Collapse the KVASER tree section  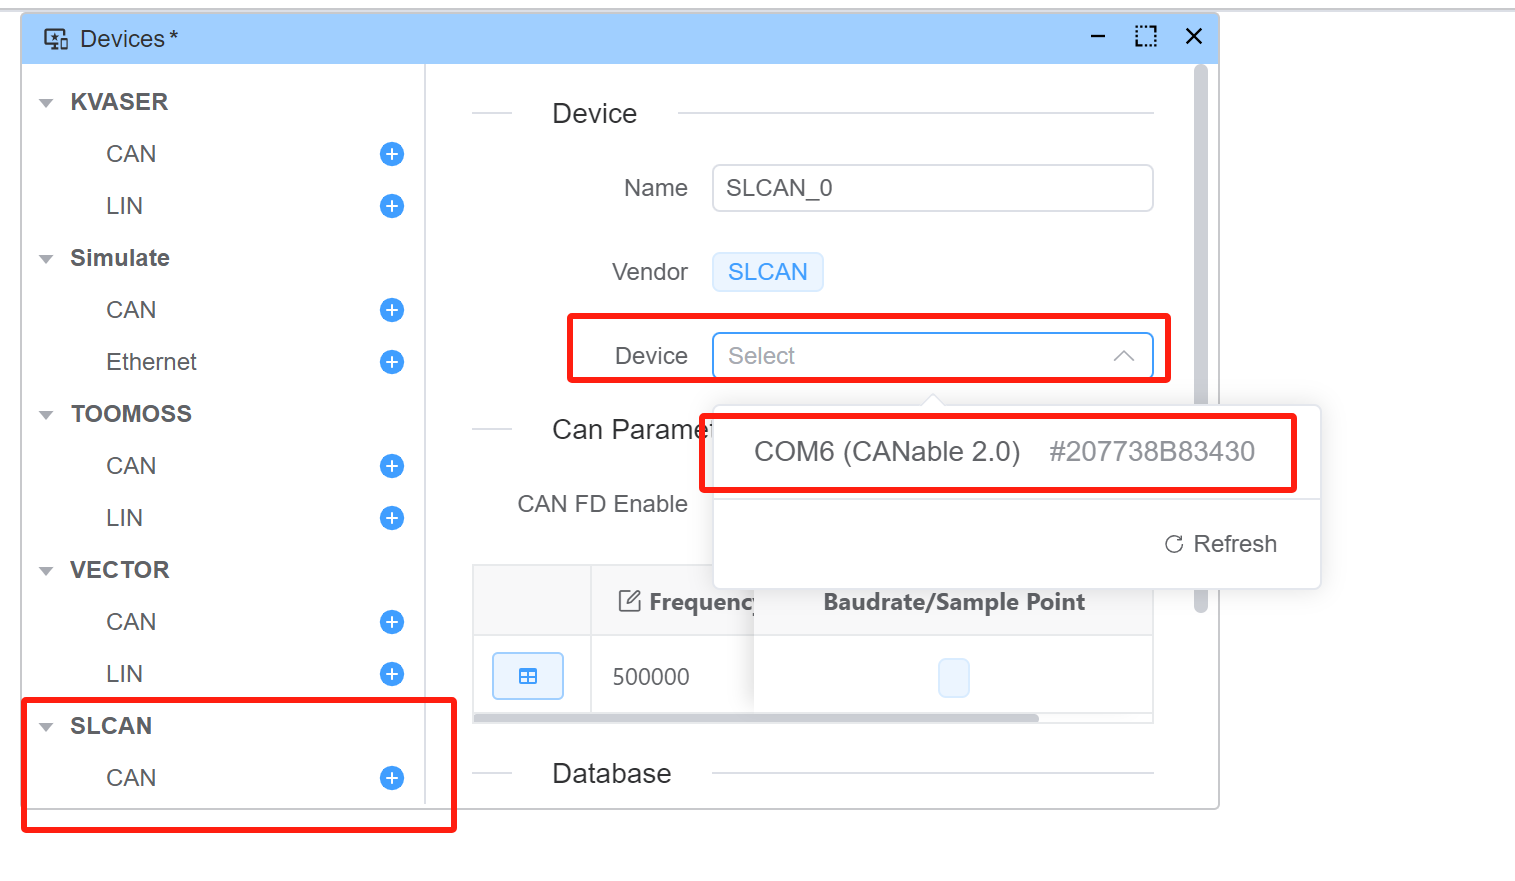[x=45, y=101]
